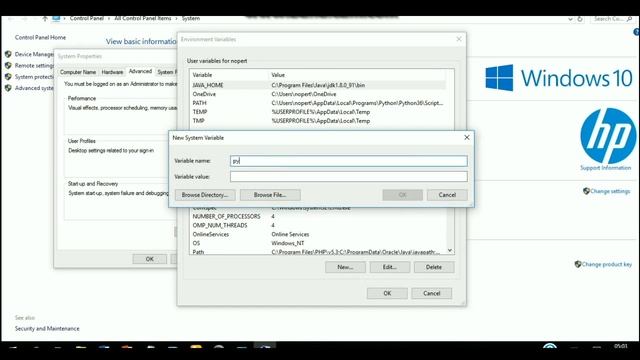Click refresh icon in address bar

coord(580,19)
